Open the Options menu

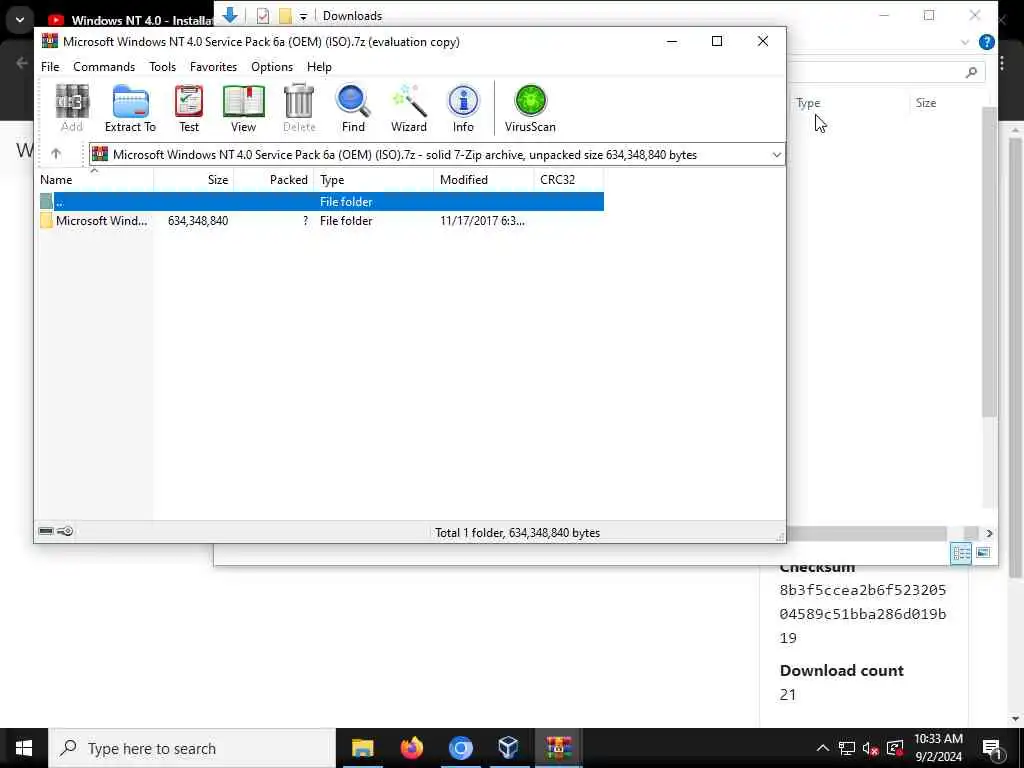coord(272,67)
